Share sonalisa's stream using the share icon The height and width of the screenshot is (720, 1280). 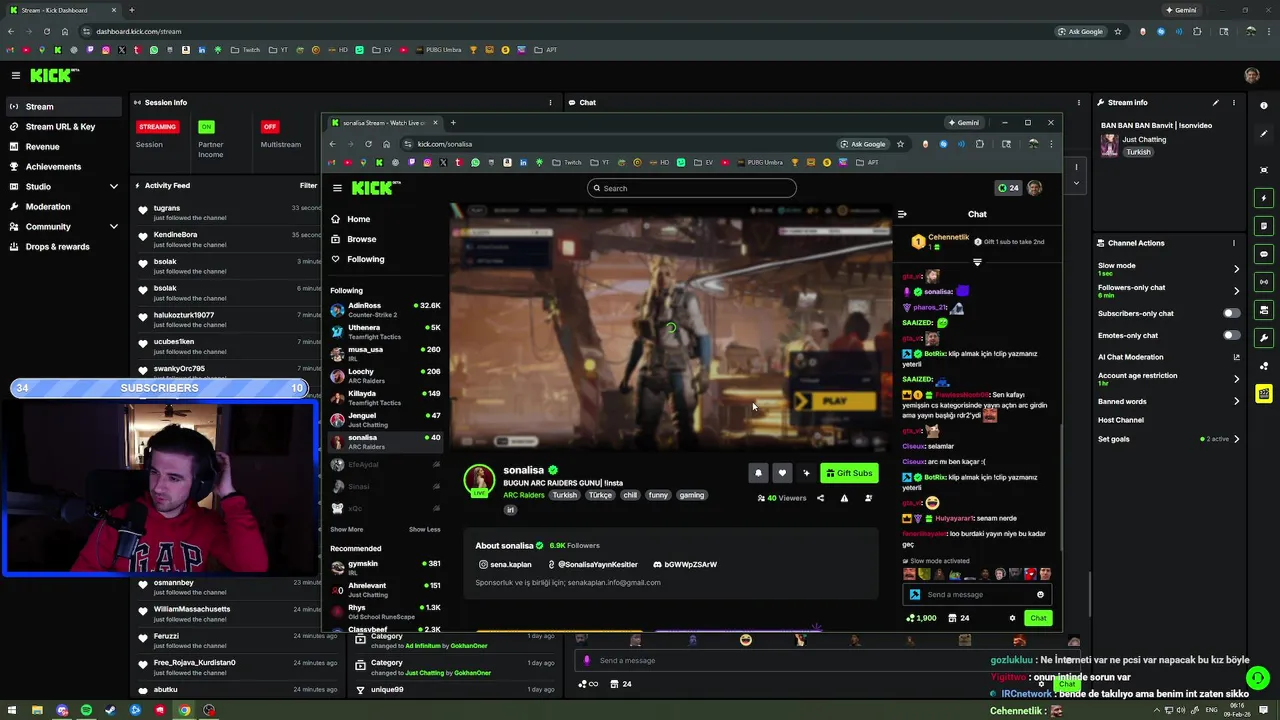point(820,498)
